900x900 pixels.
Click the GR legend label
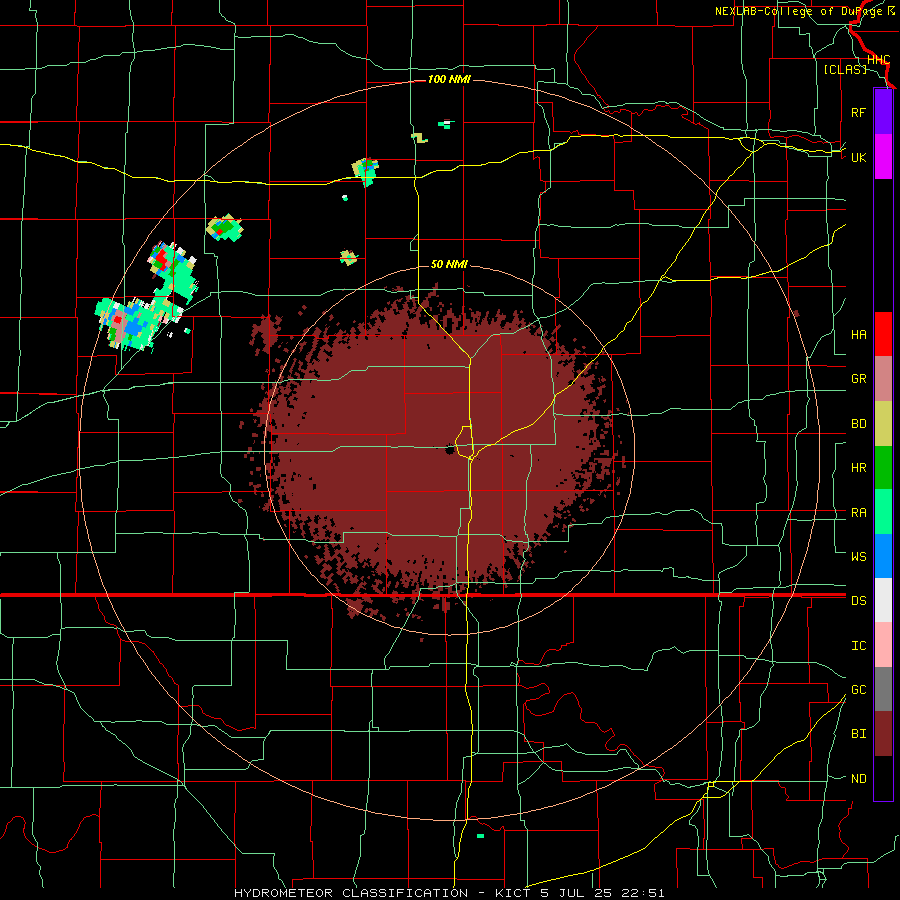(858, 379)
